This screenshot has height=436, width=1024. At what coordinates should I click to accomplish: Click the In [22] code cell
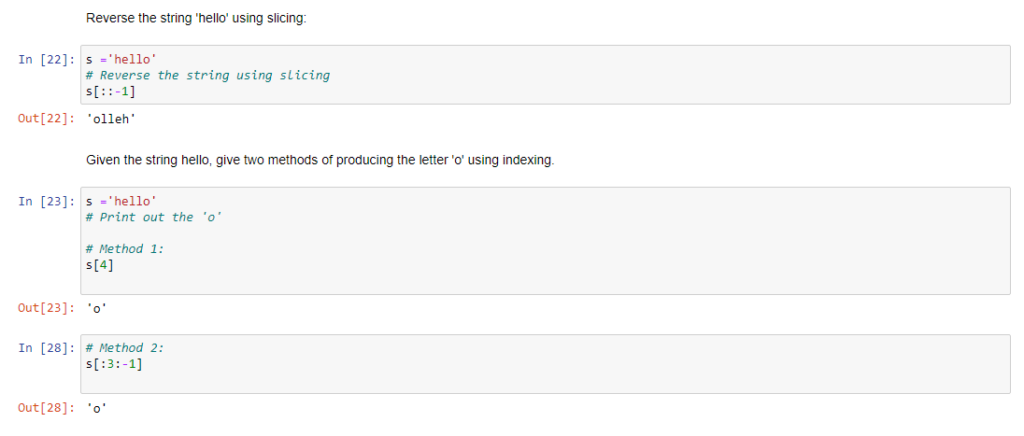[x=545, y=74]
